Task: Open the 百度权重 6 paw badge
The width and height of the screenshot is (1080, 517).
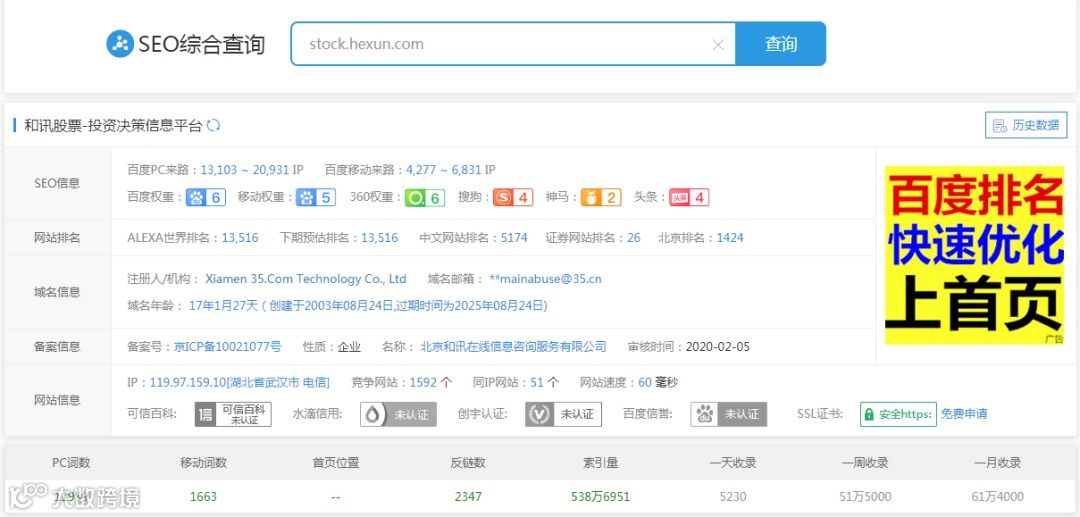Action: click(206, 198)
